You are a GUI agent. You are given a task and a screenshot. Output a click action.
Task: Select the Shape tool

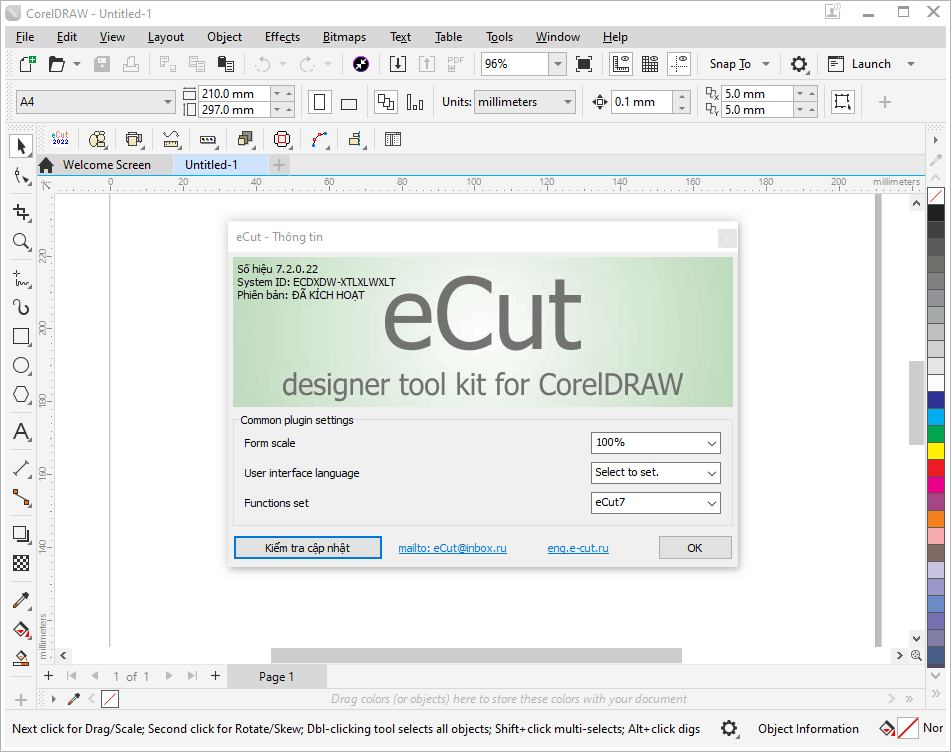pyautogui.click(x=20, y=176)
